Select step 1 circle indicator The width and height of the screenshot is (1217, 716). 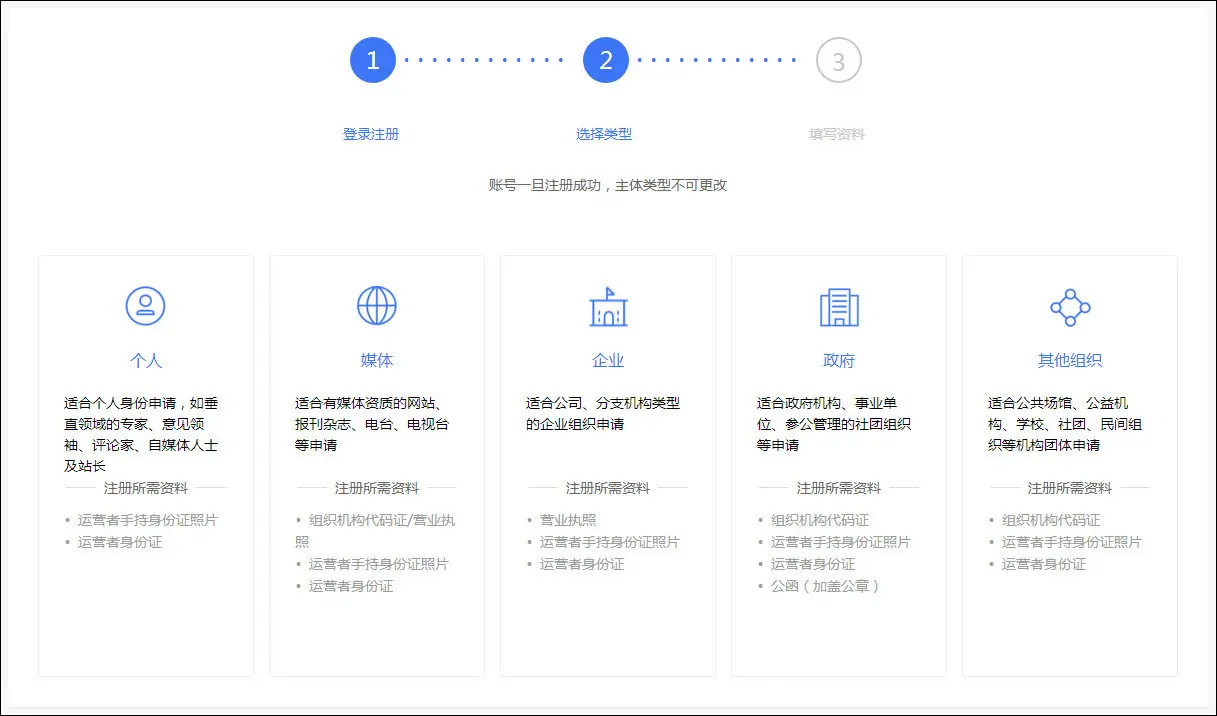373,61
